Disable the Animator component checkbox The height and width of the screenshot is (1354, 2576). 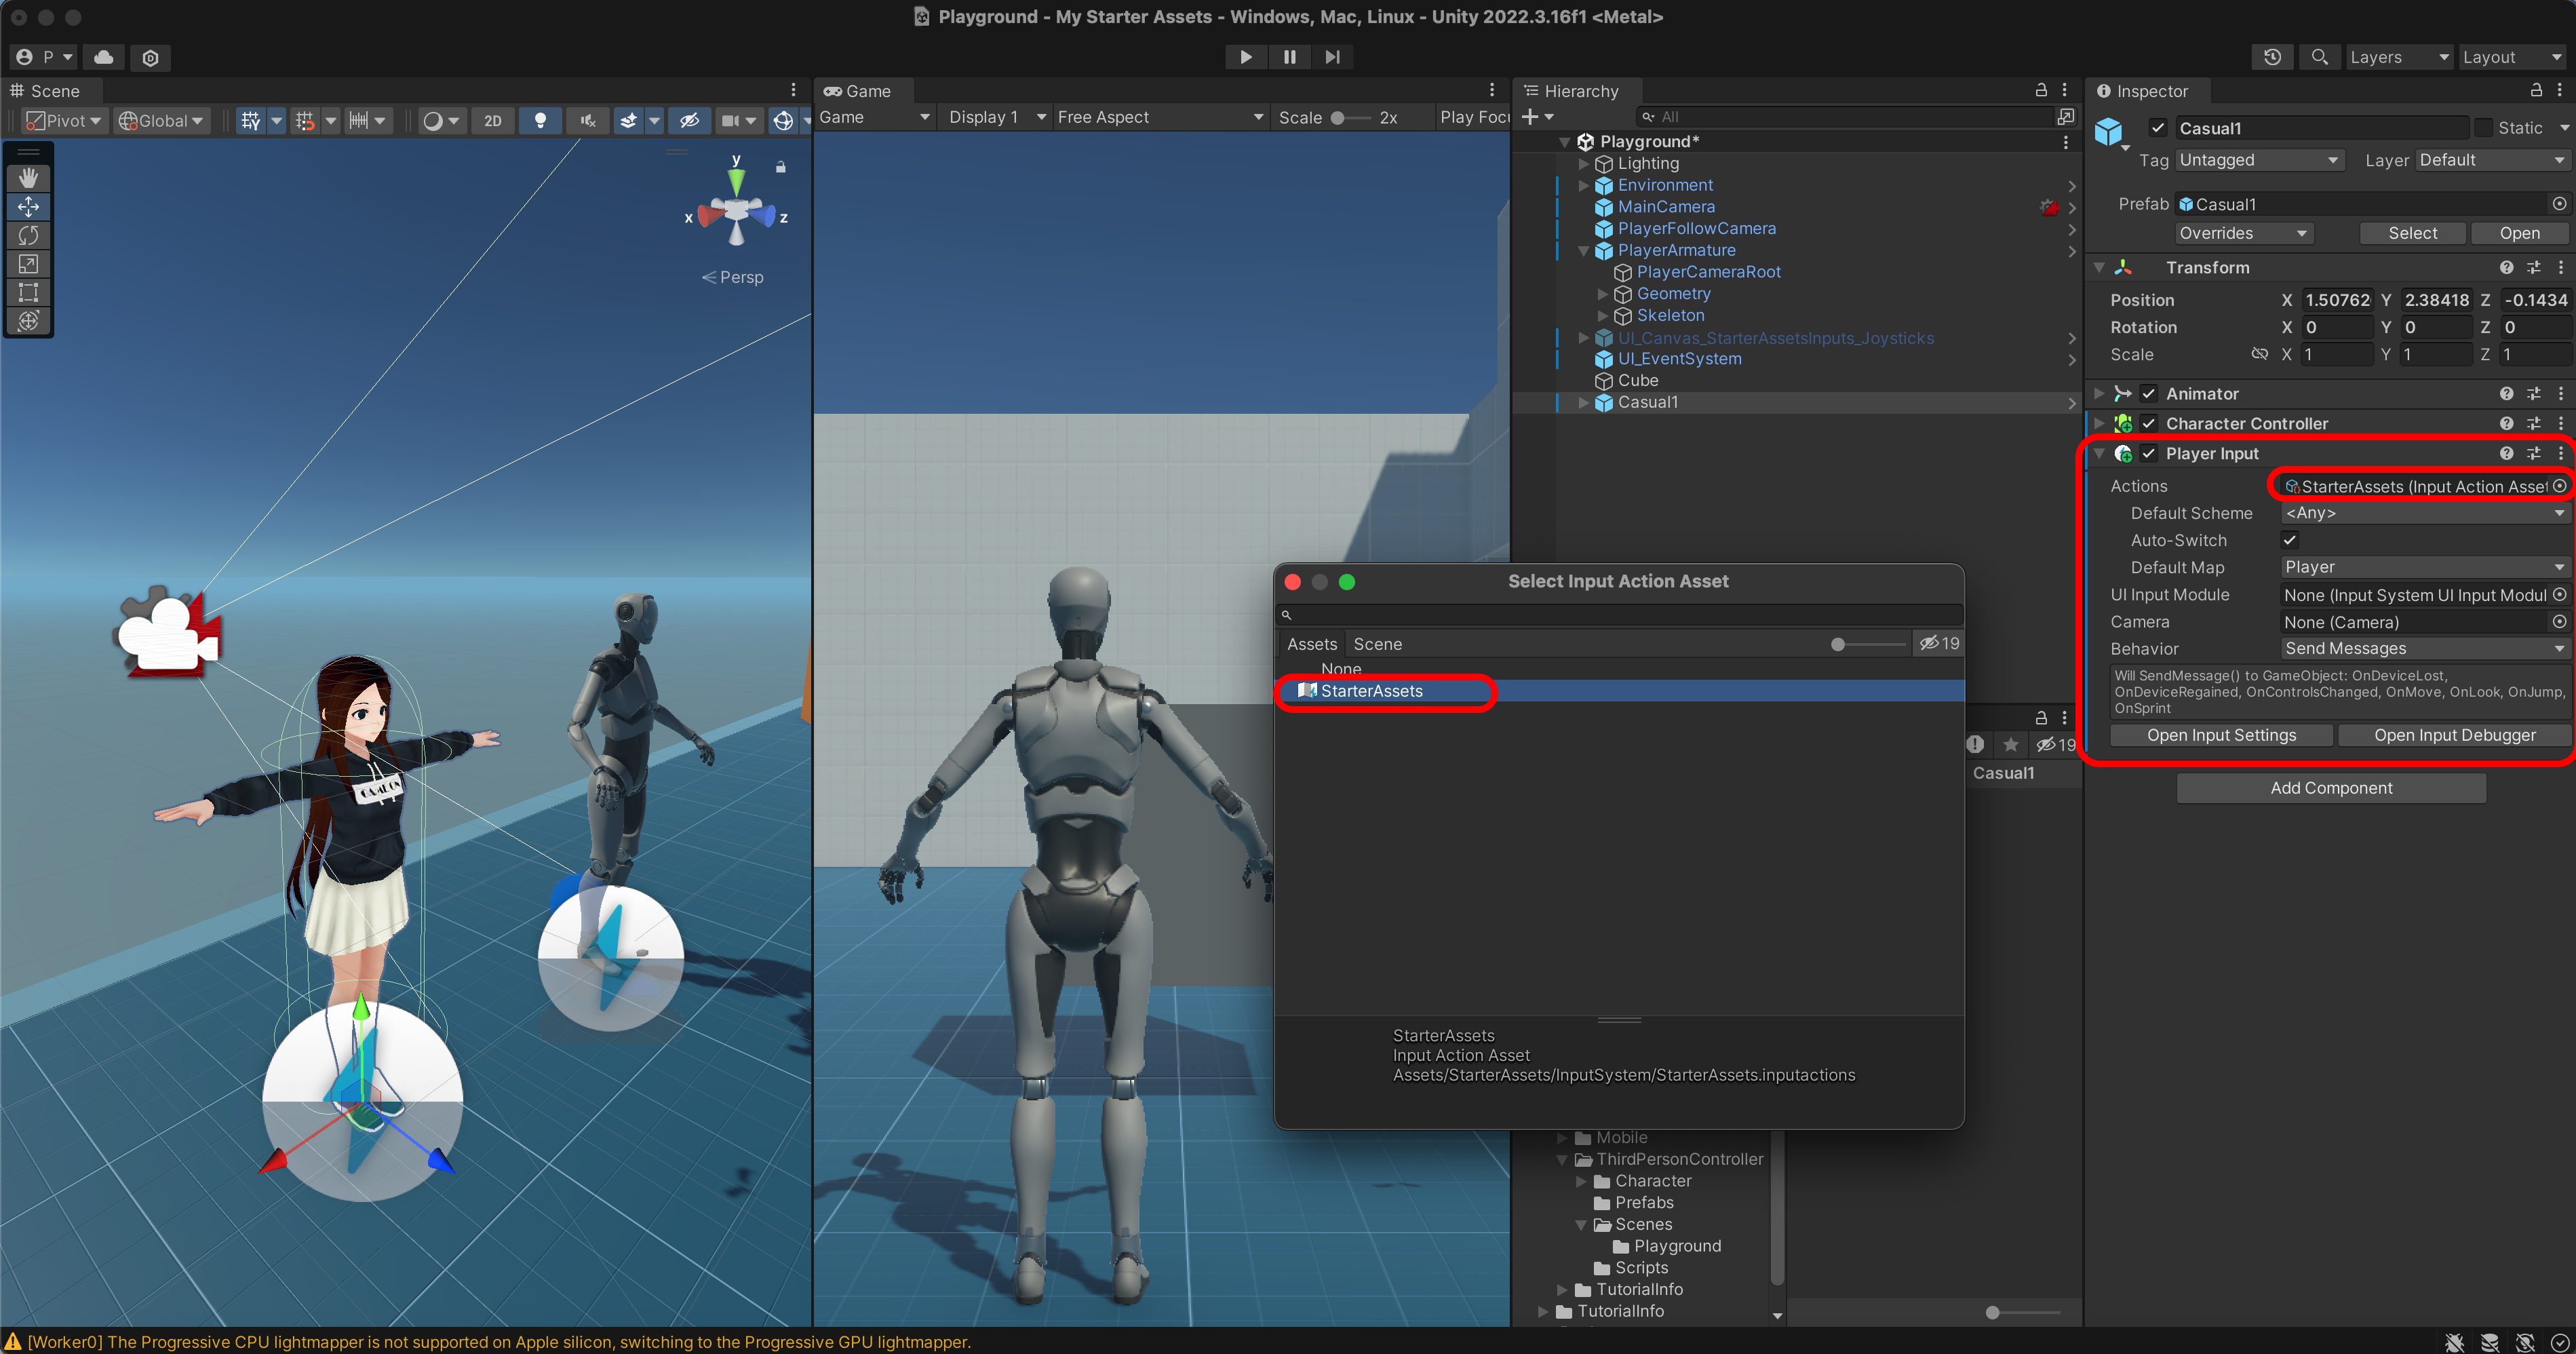pos(2148,393)
